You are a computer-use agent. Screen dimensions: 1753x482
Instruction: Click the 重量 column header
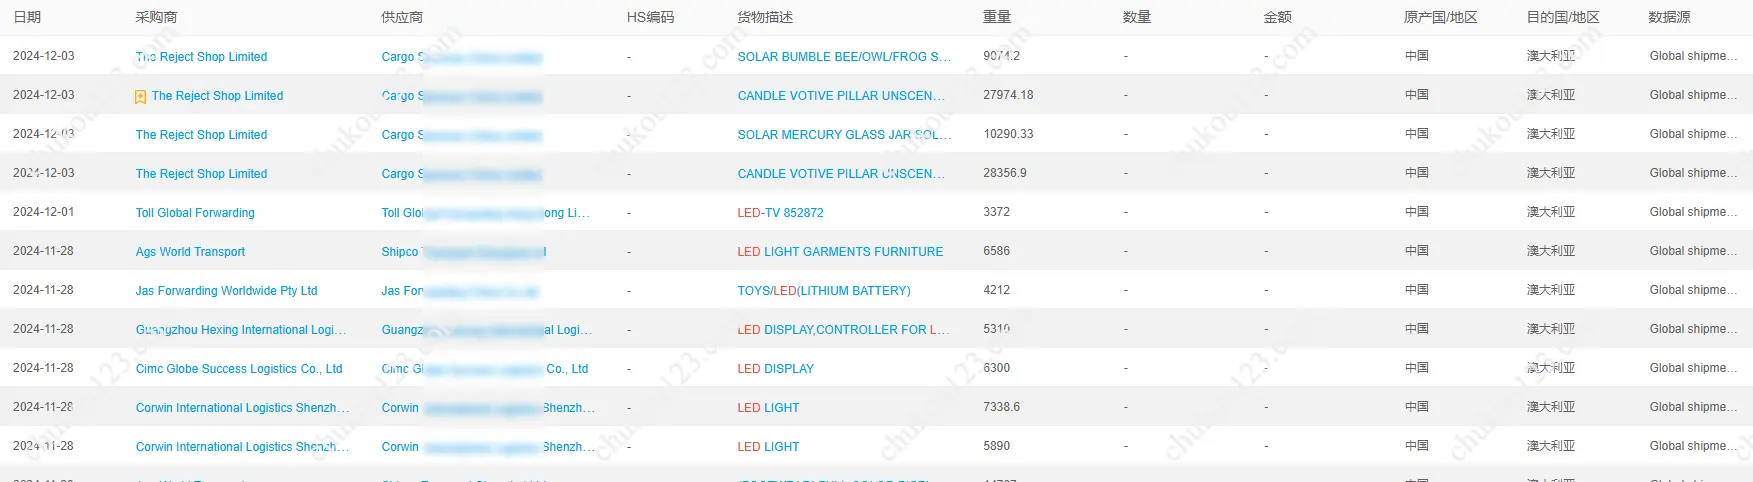coord(997,17)
